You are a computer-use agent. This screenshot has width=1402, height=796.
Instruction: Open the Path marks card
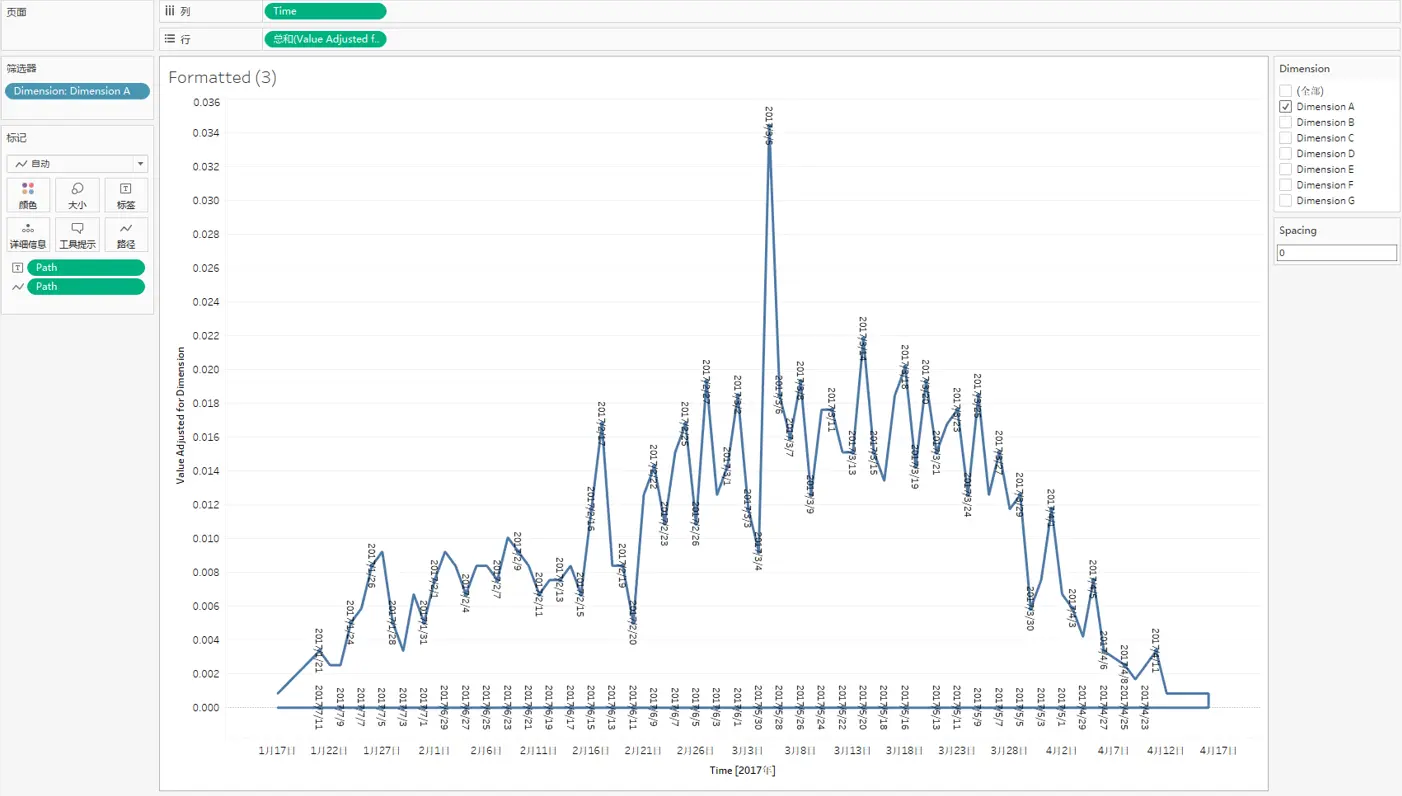point(126,235)
